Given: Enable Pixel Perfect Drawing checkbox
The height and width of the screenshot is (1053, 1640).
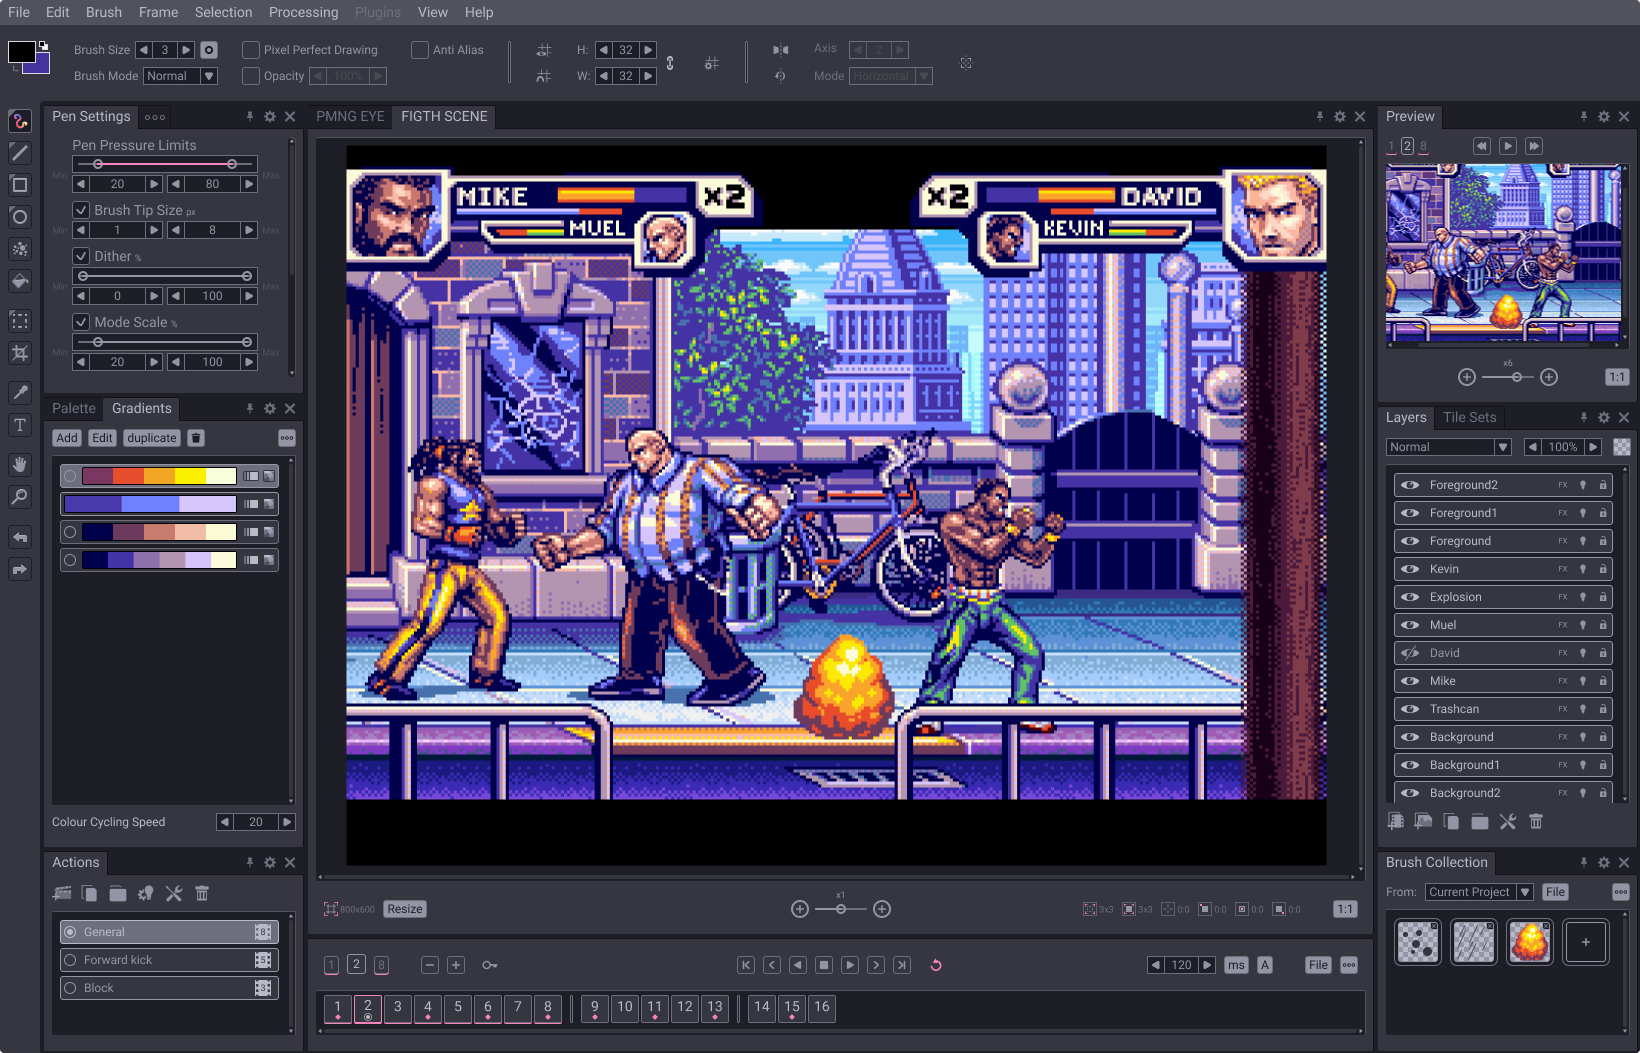Looking at the screenshot, I should (x=251, y=50).
